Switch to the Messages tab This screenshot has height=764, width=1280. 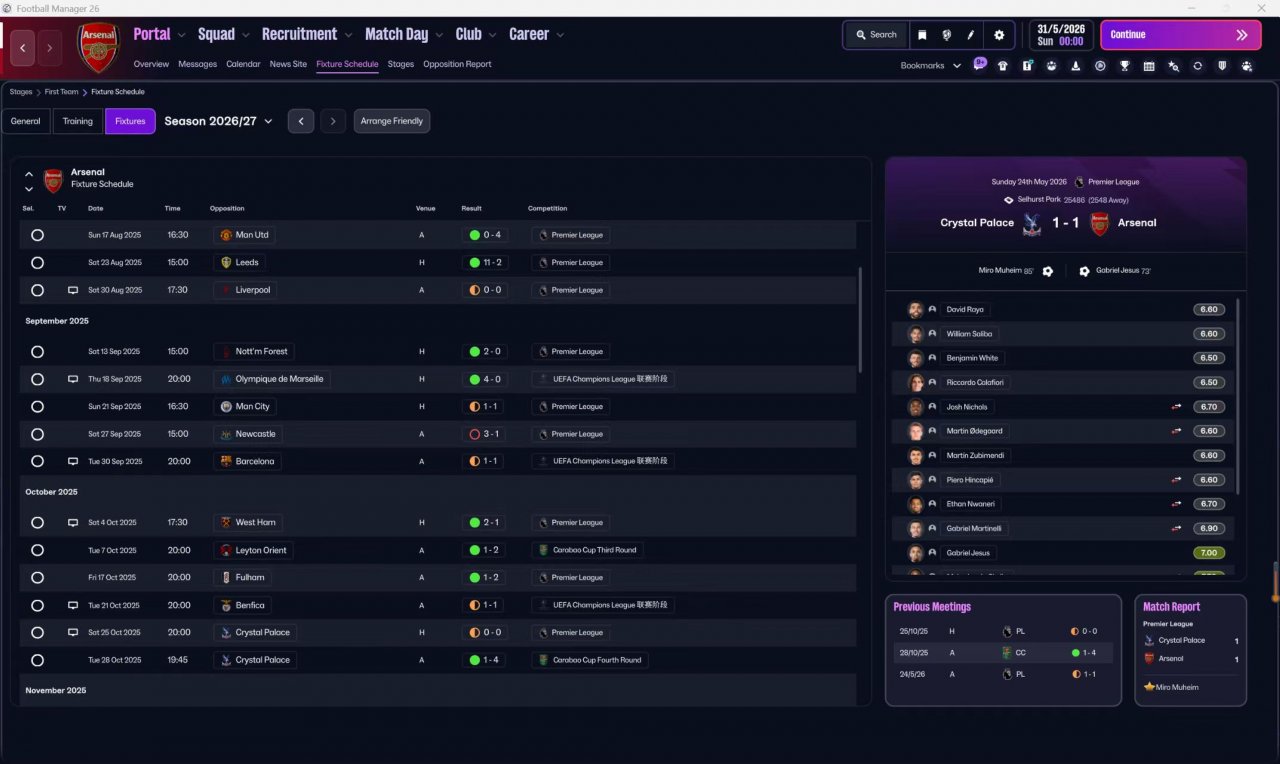coord(197,64)
